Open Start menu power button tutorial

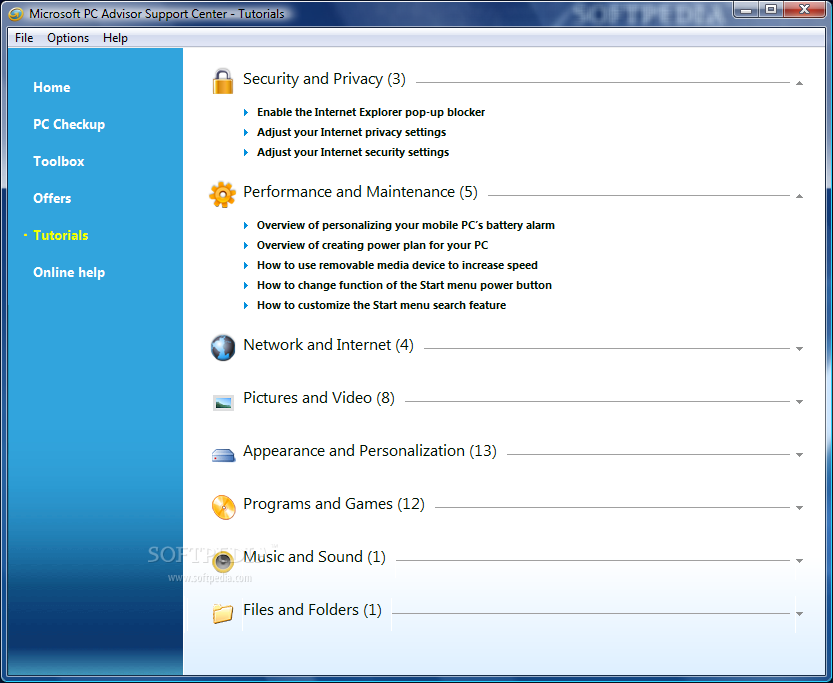(x=404, y=285)
